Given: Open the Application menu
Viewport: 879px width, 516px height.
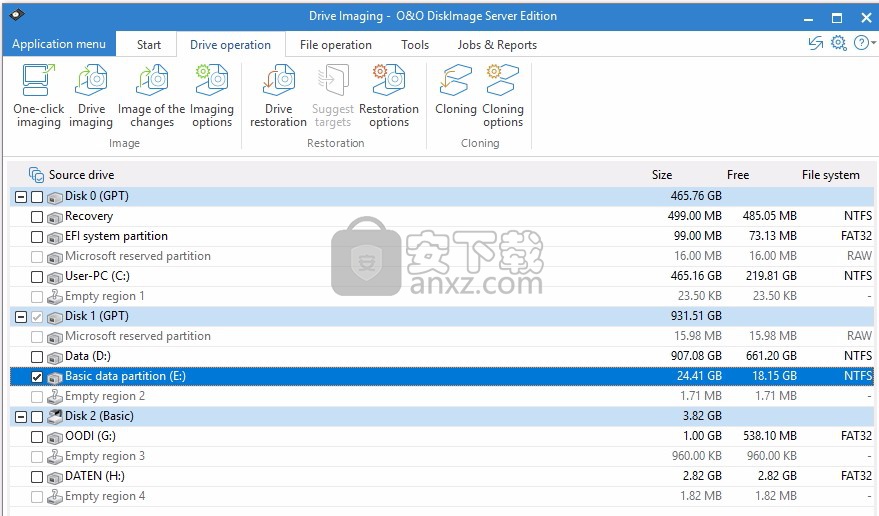Looking at the screenshot, I should coord(59,44).
